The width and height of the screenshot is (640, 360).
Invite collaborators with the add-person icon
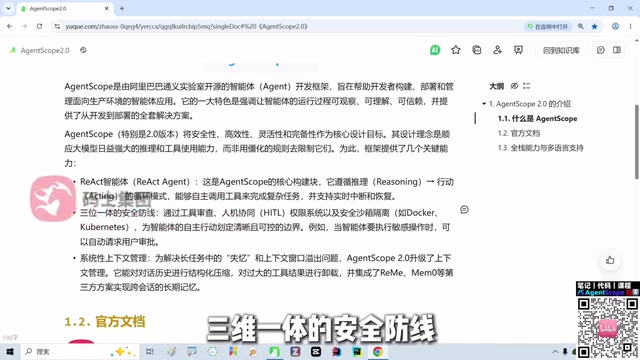pyautogui.click(x=497, y=50)
